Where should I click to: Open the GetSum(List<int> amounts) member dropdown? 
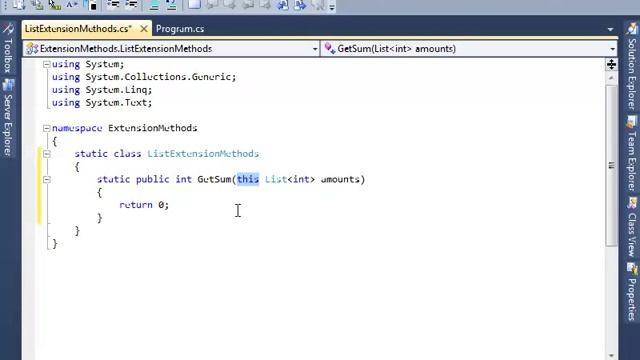coord(469,49)
